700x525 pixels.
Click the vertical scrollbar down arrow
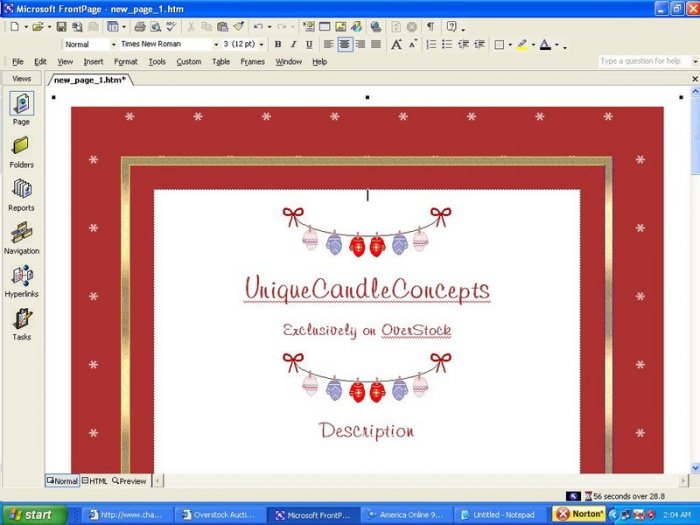tap(695, 468)
